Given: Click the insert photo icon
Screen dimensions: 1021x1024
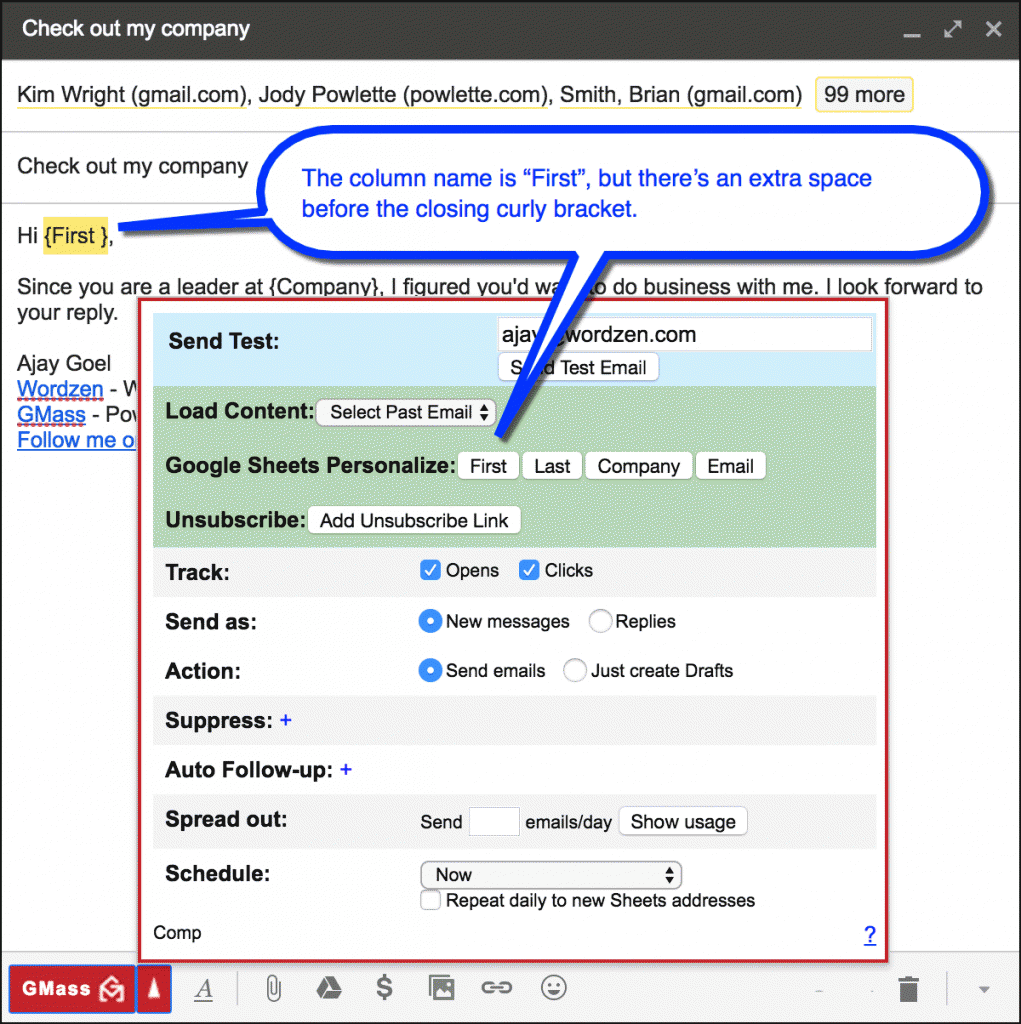Looking at the screenshot, I should click(x=440, y=989).
